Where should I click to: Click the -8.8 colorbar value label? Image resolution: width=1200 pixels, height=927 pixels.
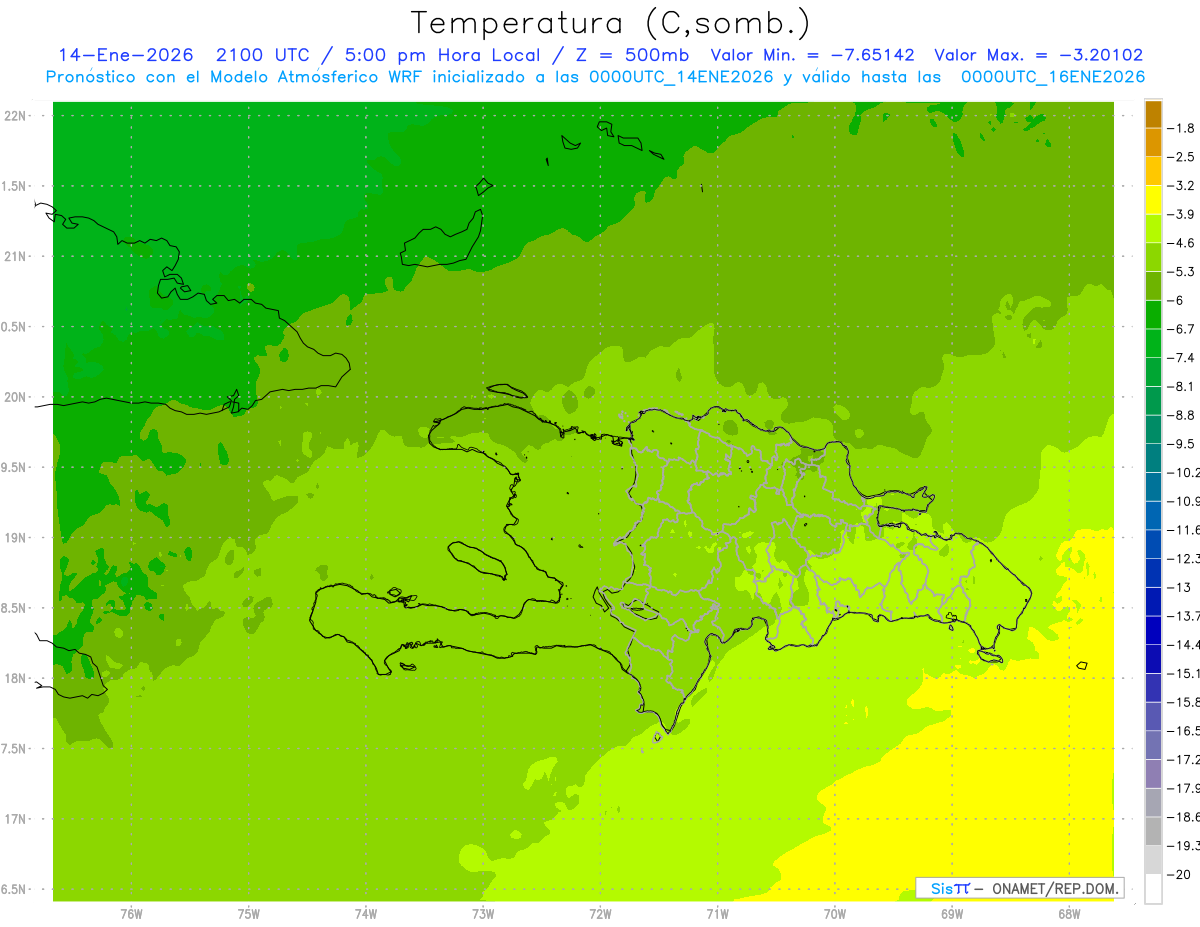(x=1183, y=415)
